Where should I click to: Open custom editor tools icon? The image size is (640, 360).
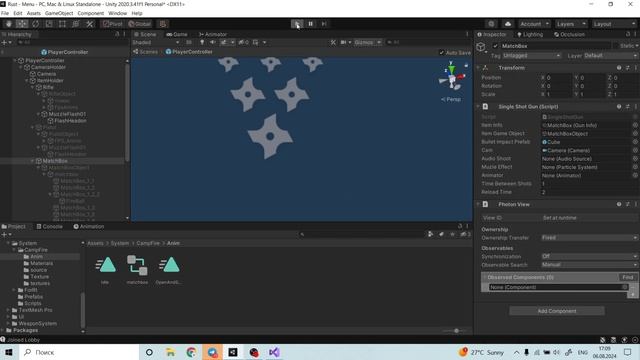[89, 24]
